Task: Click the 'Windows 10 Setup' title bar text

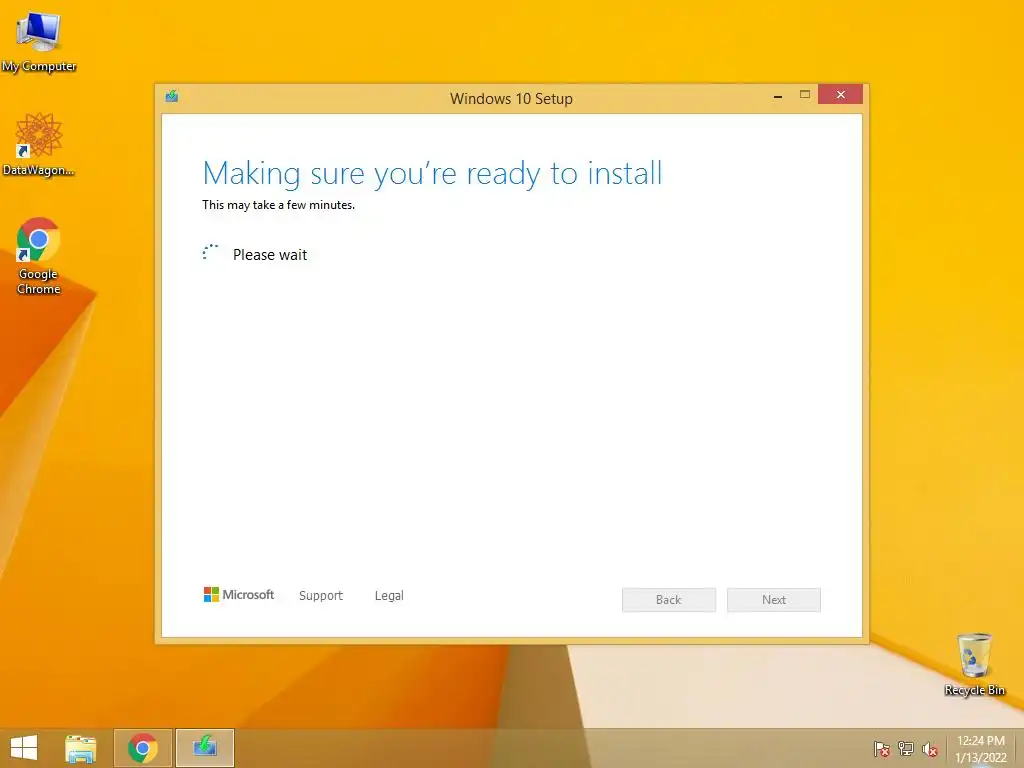Action: coord(511,99)
